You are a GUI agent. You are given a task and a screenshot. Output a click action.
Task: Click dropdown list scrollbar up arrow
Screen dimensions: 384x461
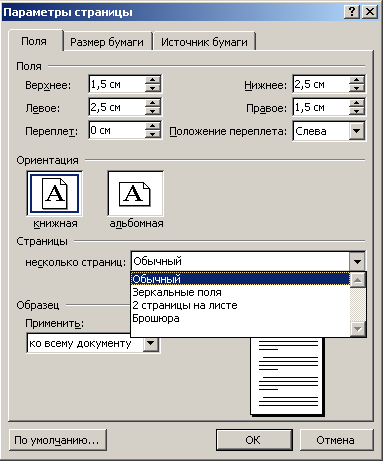[x=358, y=280]
